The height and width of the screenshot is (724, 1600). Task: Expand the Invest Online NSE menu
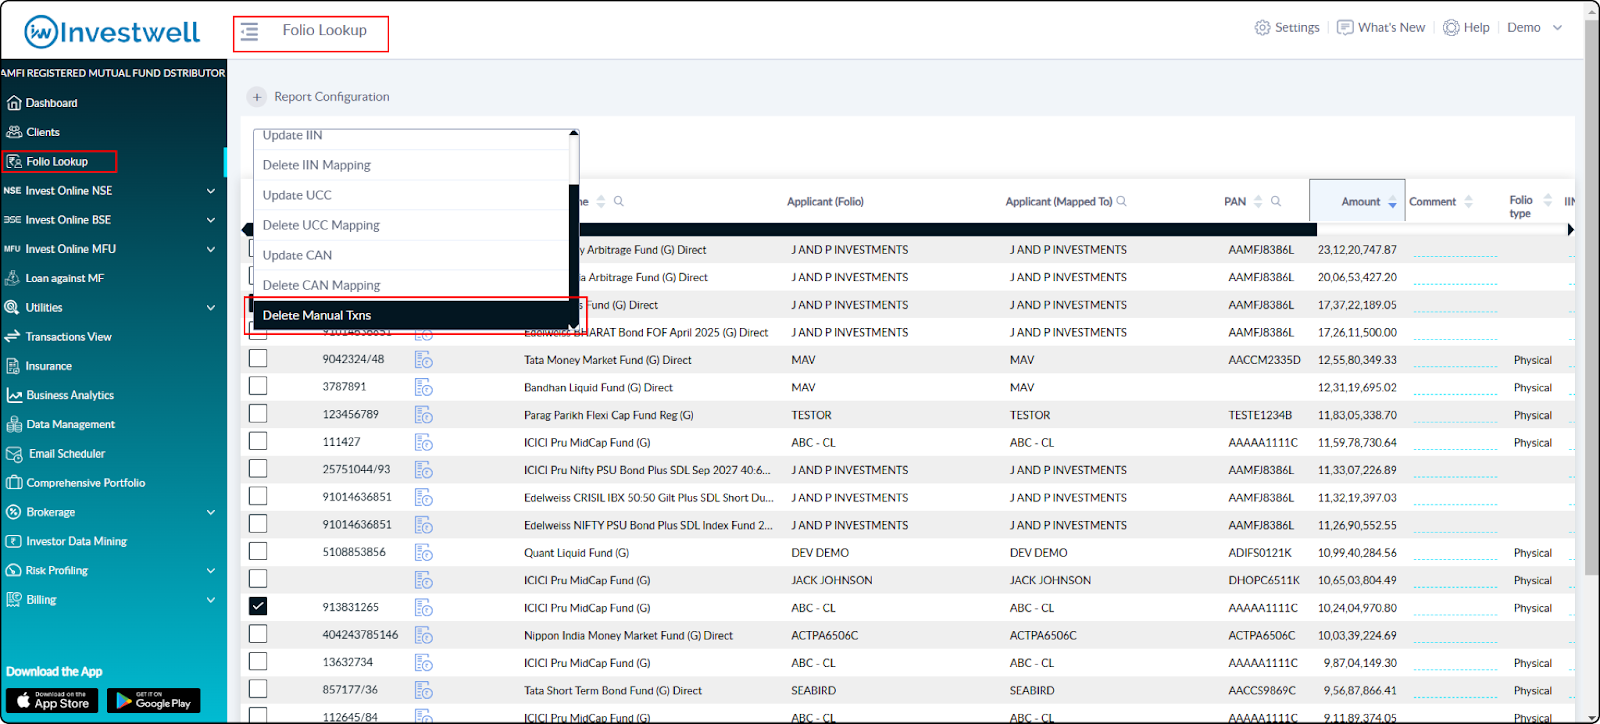coord(211,191)
